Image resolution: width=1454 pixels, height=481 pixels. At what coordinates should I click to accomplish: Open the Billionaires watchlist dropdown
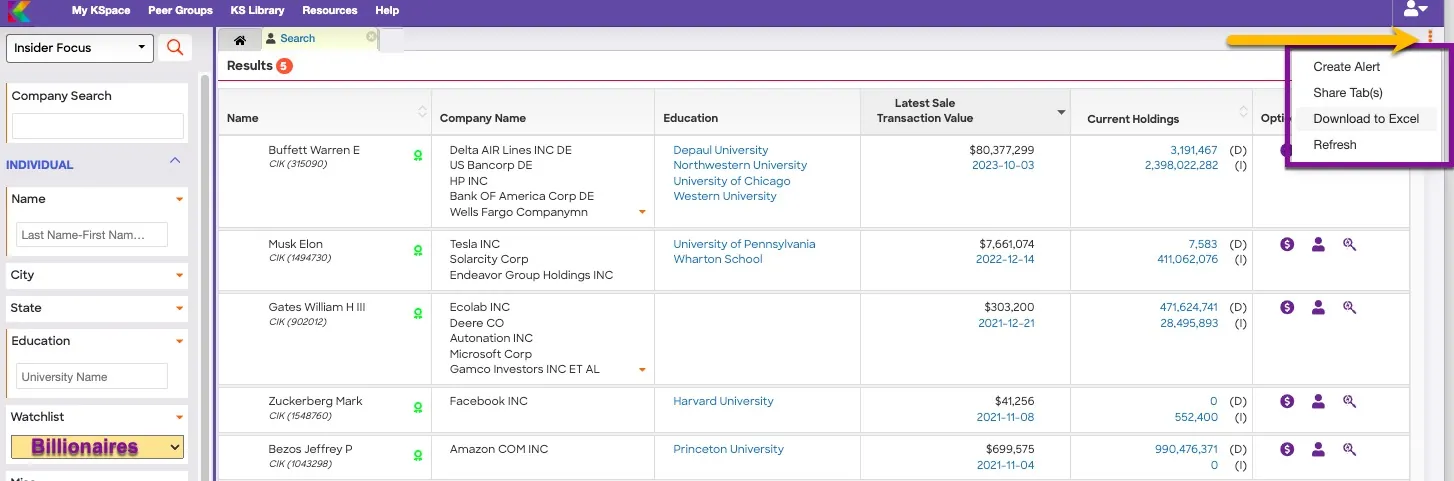point(97,447)
